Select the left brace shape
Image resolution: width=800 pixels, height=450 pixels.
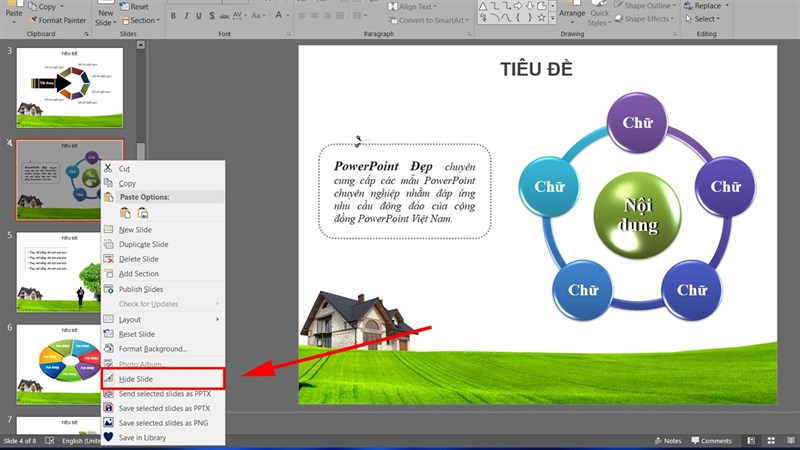coord(518,18)
